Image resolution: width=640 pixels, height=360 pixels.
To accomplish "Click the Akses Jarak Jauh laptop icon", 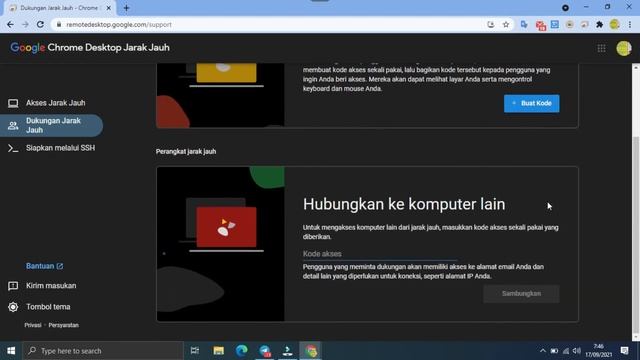I will point(13,103).
